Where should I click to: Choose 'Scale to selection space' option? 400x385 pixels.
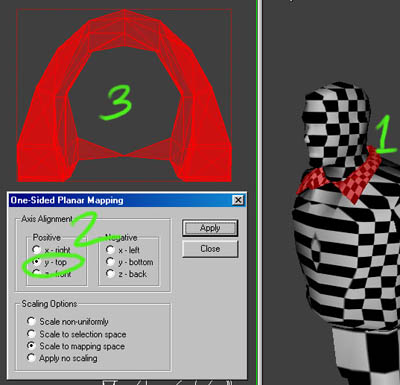pos(31,334)
